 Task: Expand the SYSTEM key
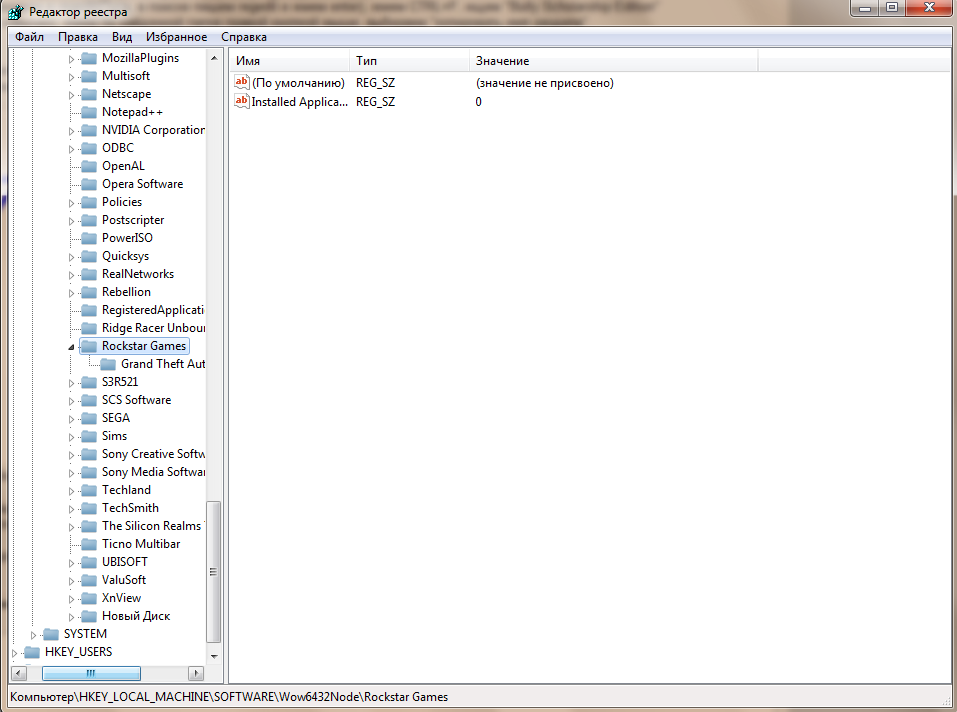pyautogui.click(x=34, y=635)
